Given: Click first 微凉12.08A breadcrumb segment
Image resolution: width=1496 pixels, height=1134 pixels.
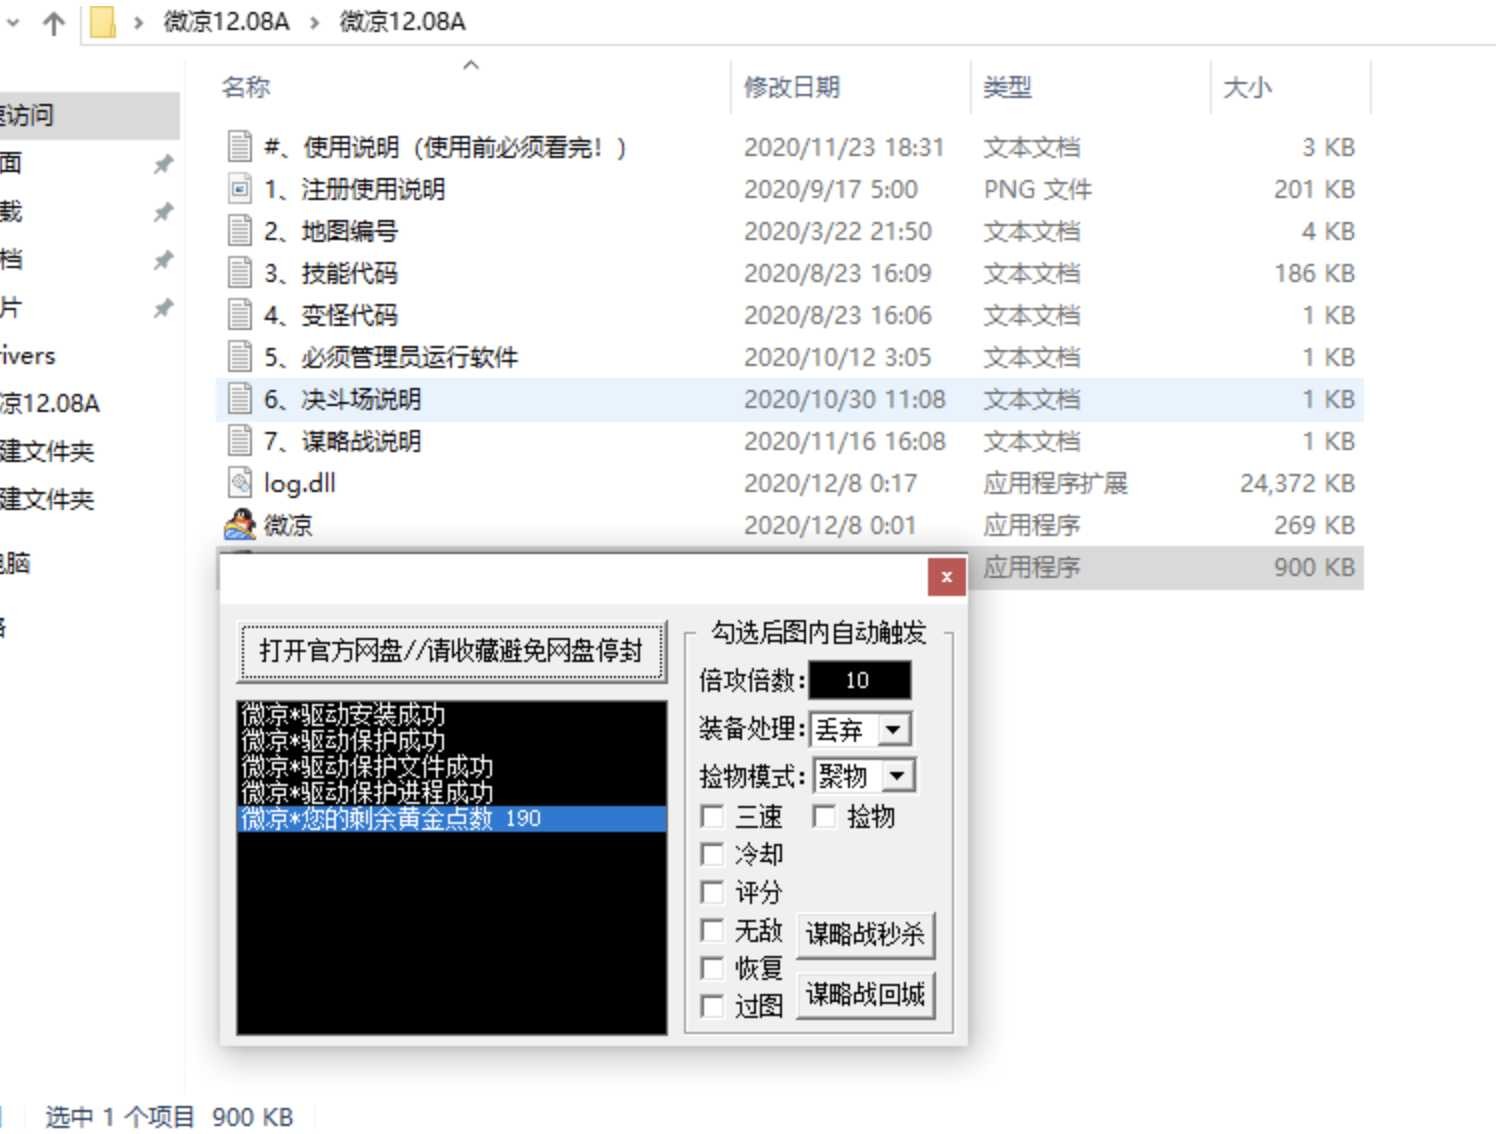Looking at the screenshot, I should tap(226, 22).
